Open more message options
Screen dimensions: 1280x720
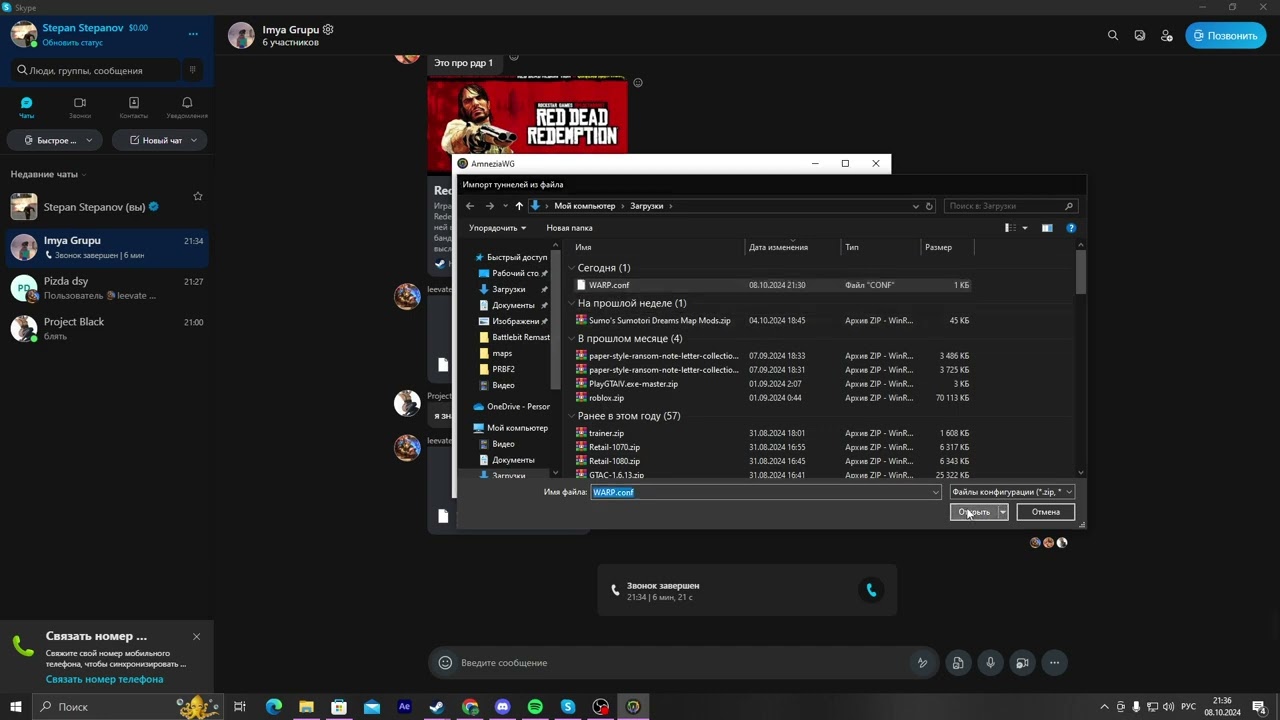(1054, 662)
